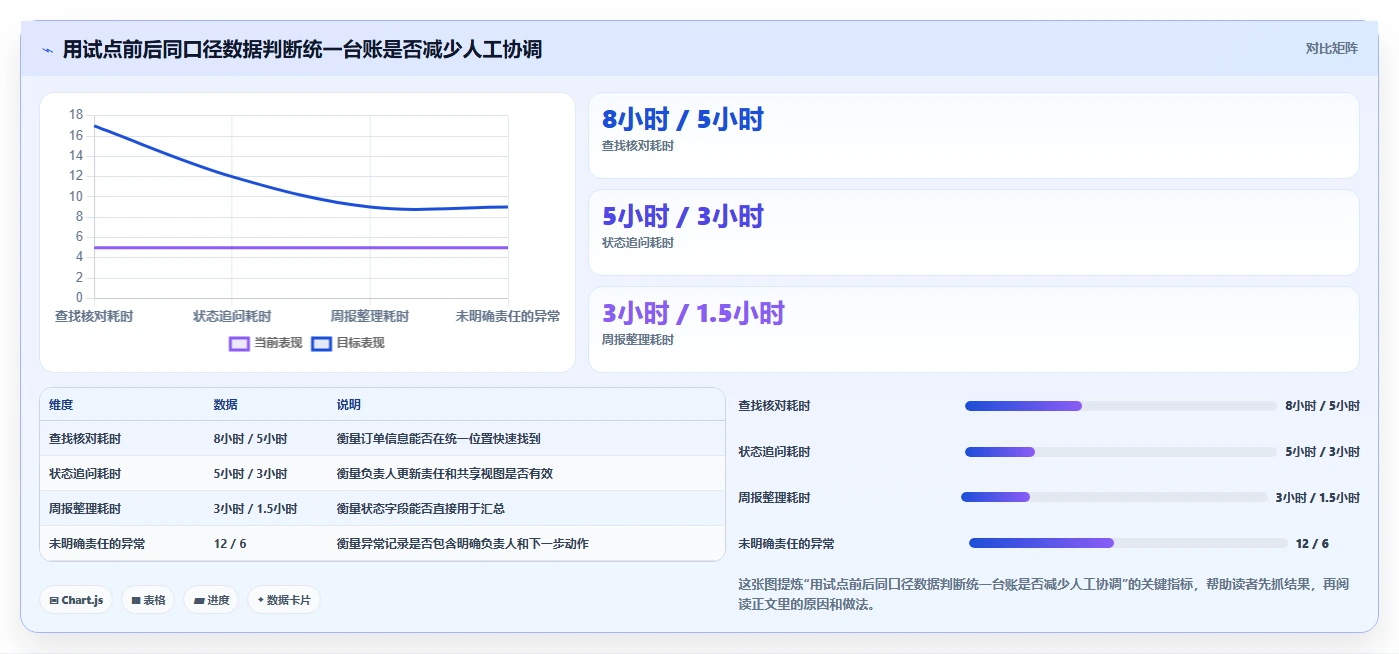Click description 衡量负责人更新责任和共享视图是否有效

point(445,474)
